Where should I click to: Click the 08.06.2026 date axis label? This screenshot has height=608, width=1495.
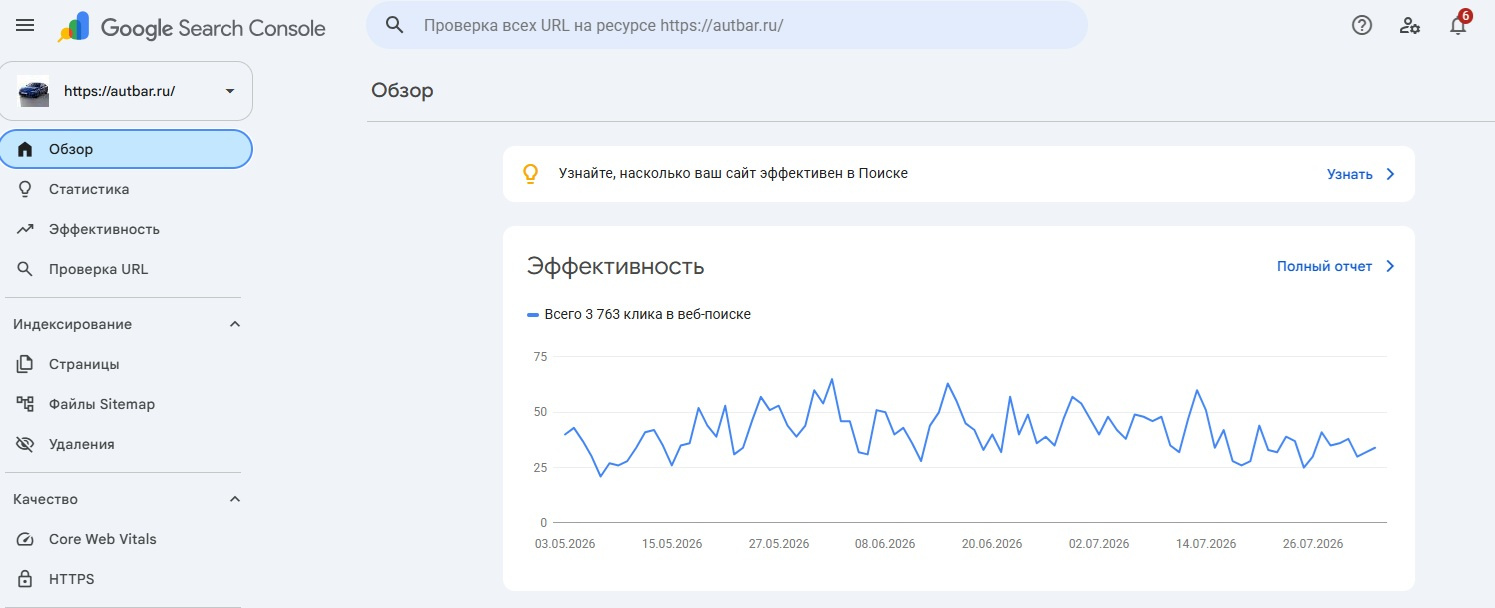point(885,544)
